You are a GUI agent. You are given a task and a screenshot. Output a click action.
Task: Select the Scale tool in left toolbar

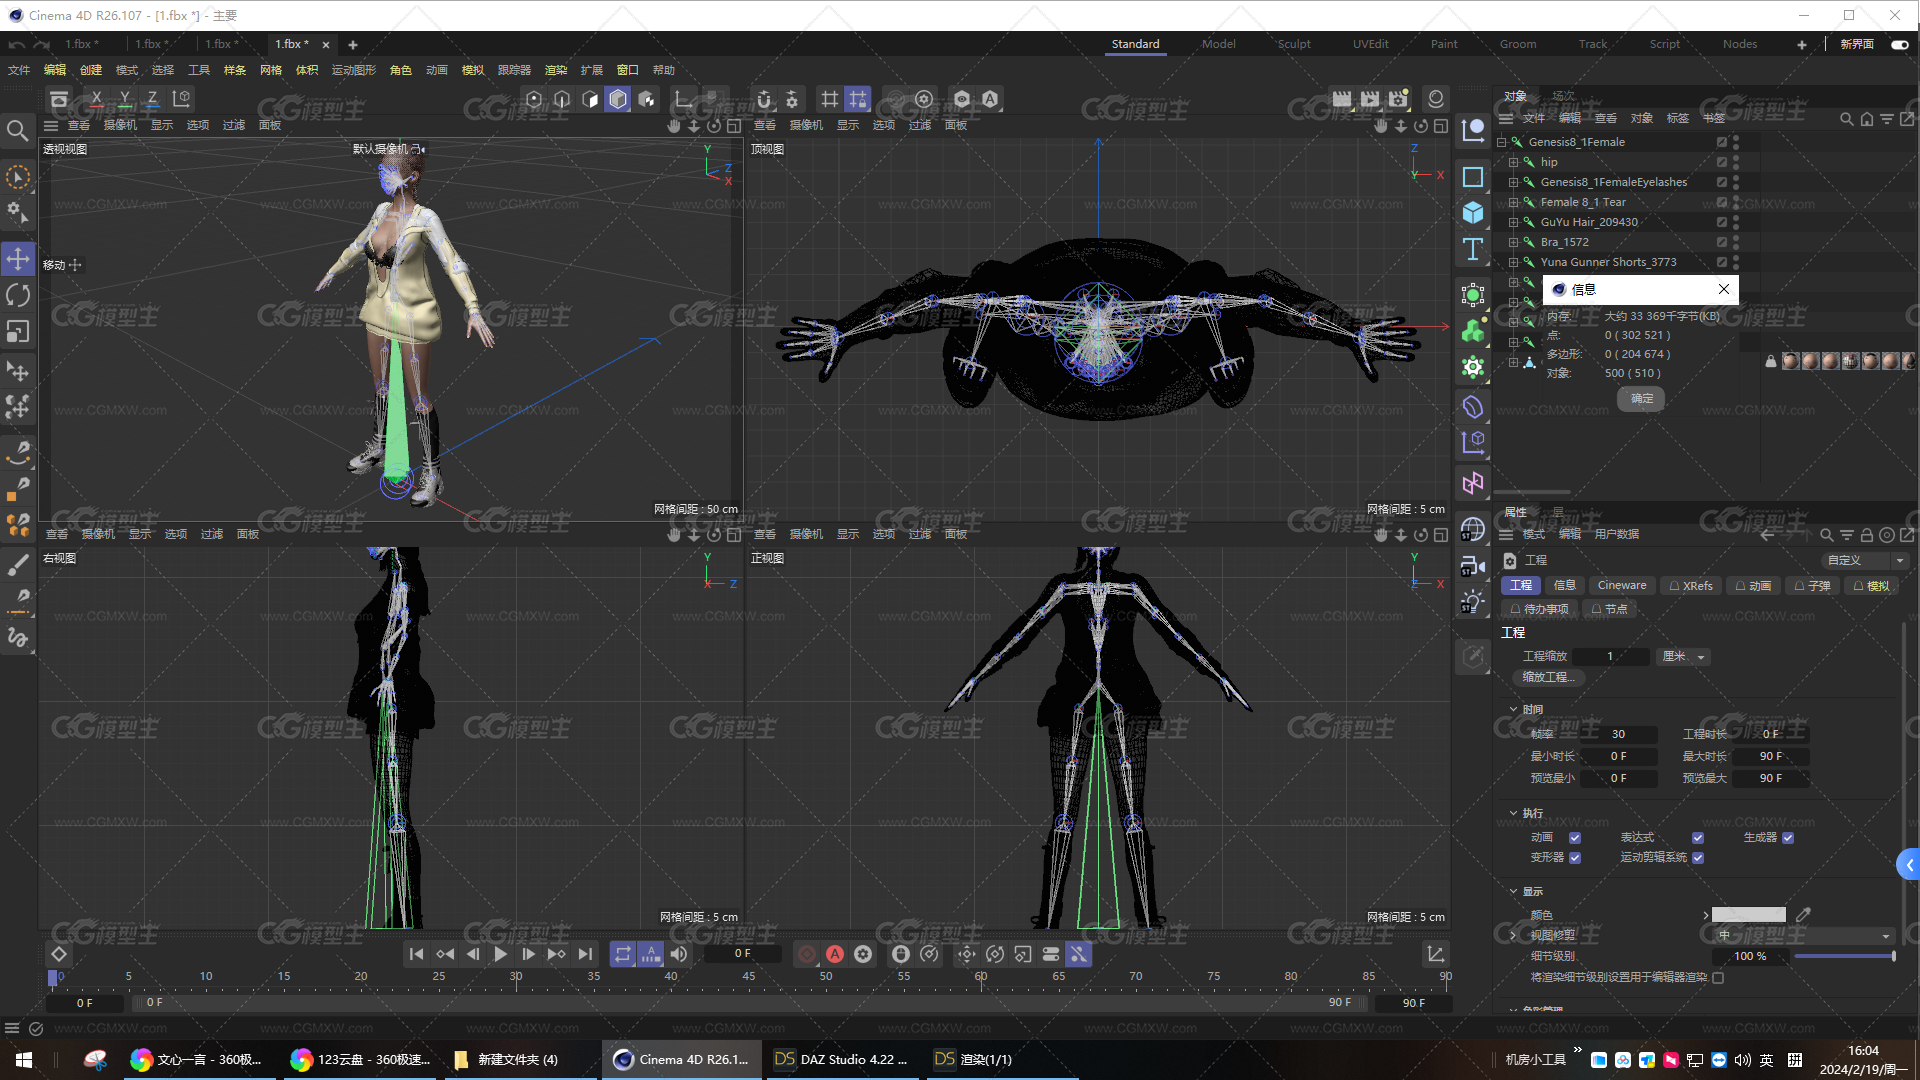[18, 331]
